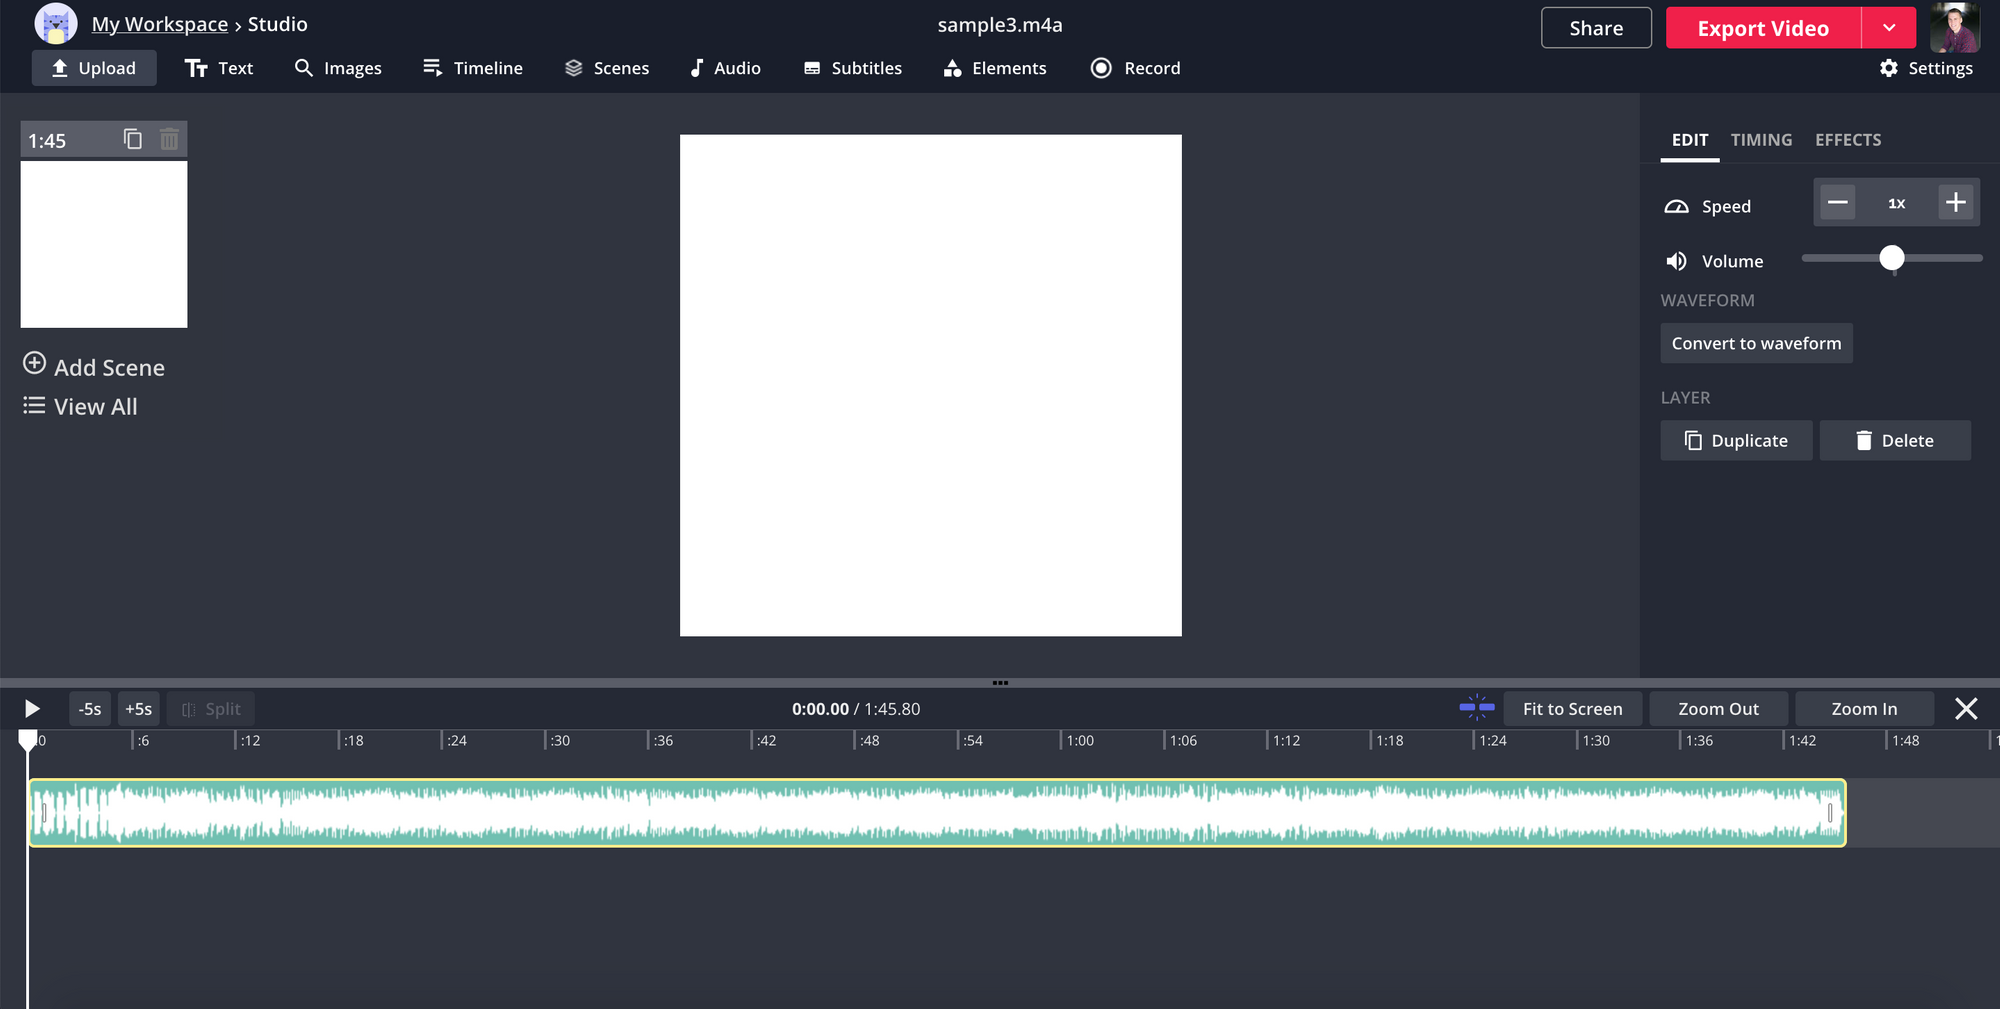Decrease speed with the minus button

click(x=1837, y=203)
